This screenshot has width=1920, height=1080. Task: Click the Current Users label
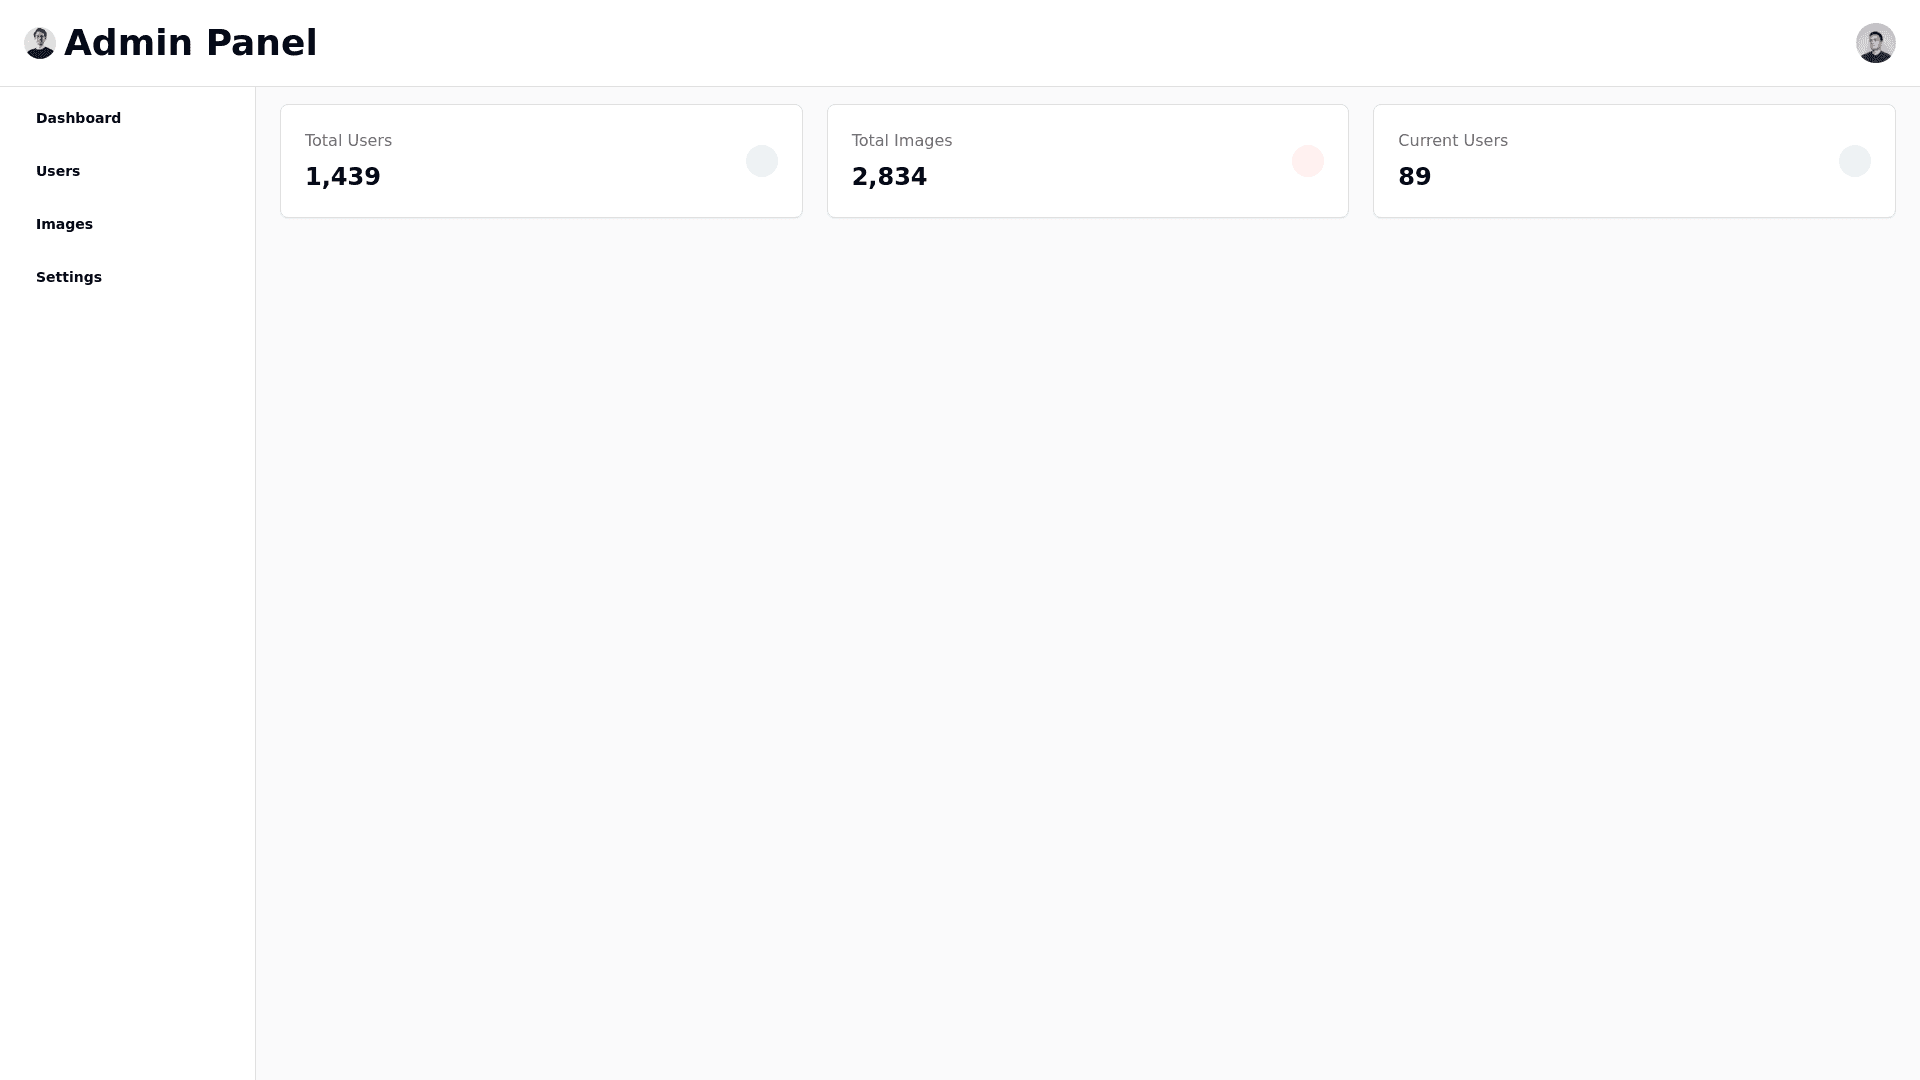(x=1452, y=141)
